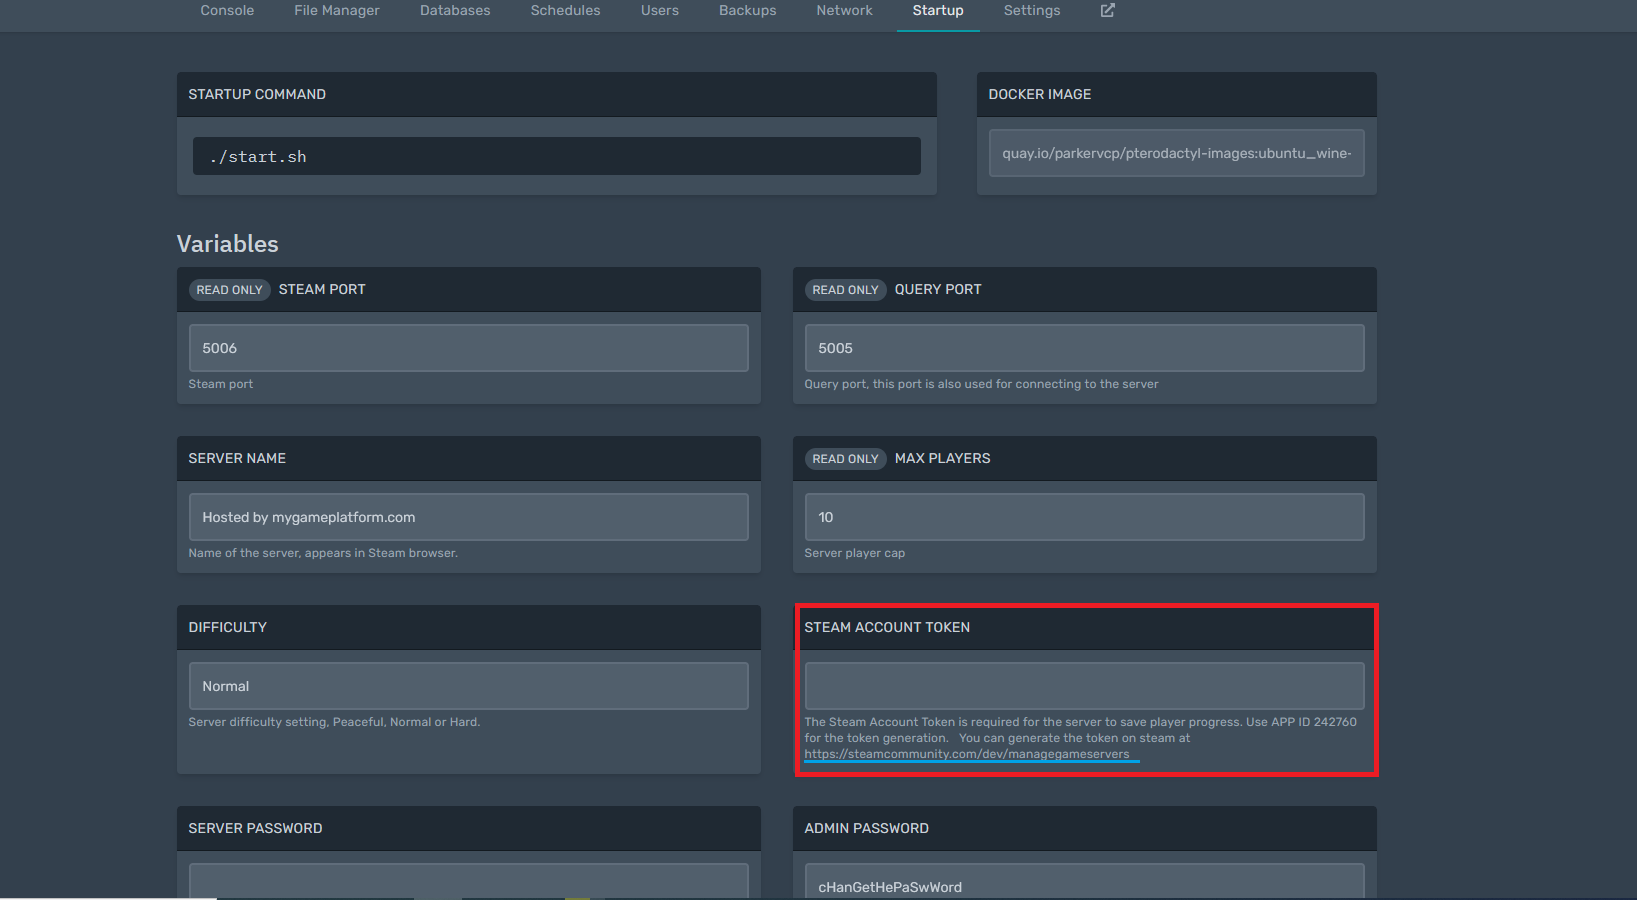Viewport: 1637px width, 900px height.
Task: Click the READ ONLY badge beside Steam Port
Action: (x=230, y=290)
